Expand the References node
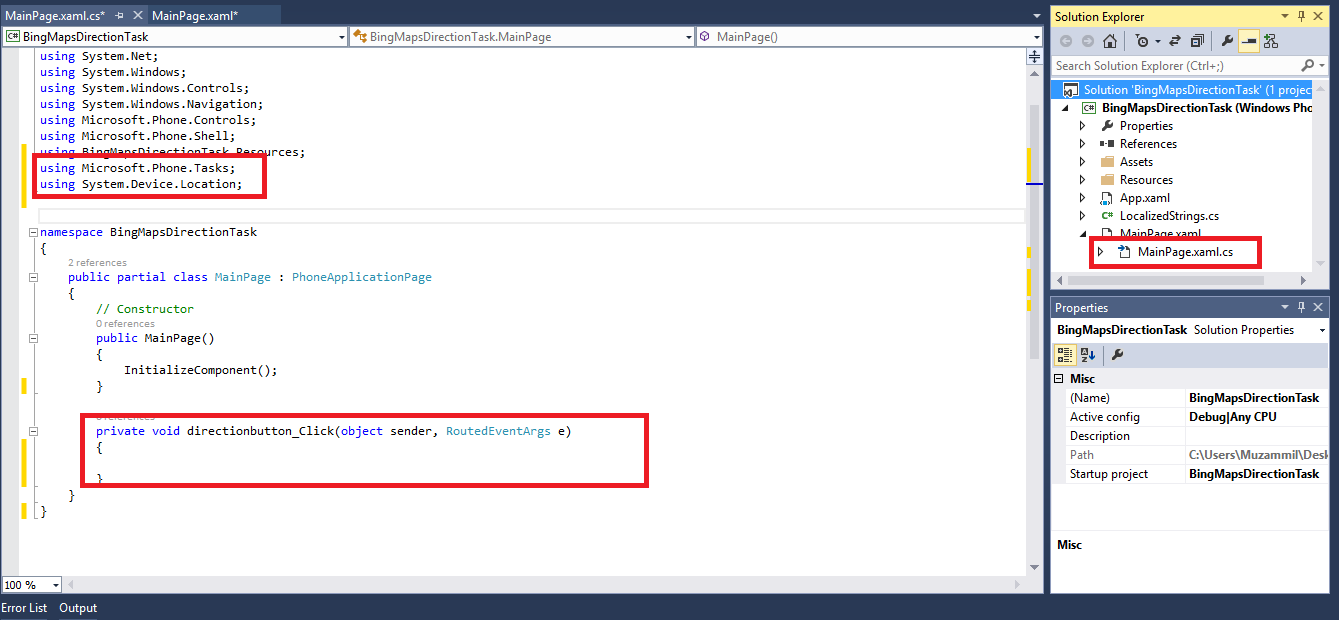Image resolution: width=1339 pixels, height=620 pixels. tap(1083, 144)
